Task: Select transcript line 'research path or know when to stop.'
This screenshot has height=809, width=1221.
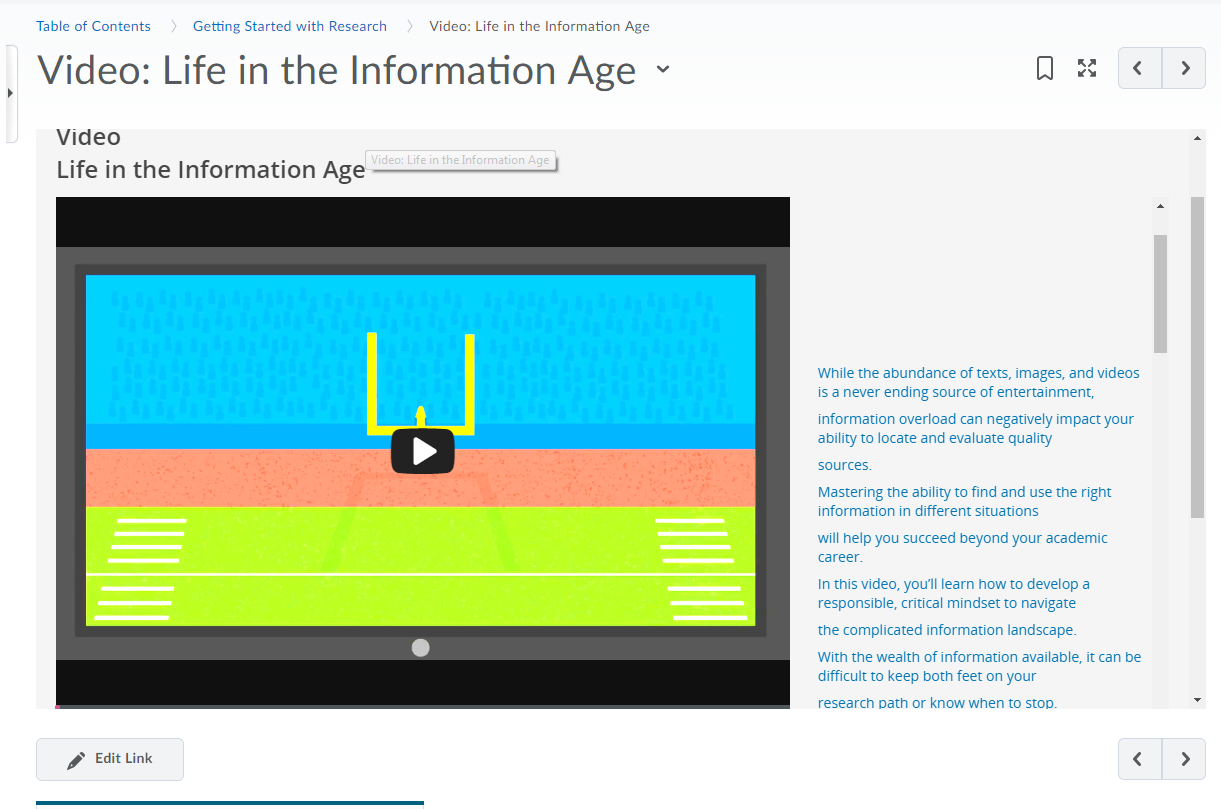Action: tap(937, 703)
